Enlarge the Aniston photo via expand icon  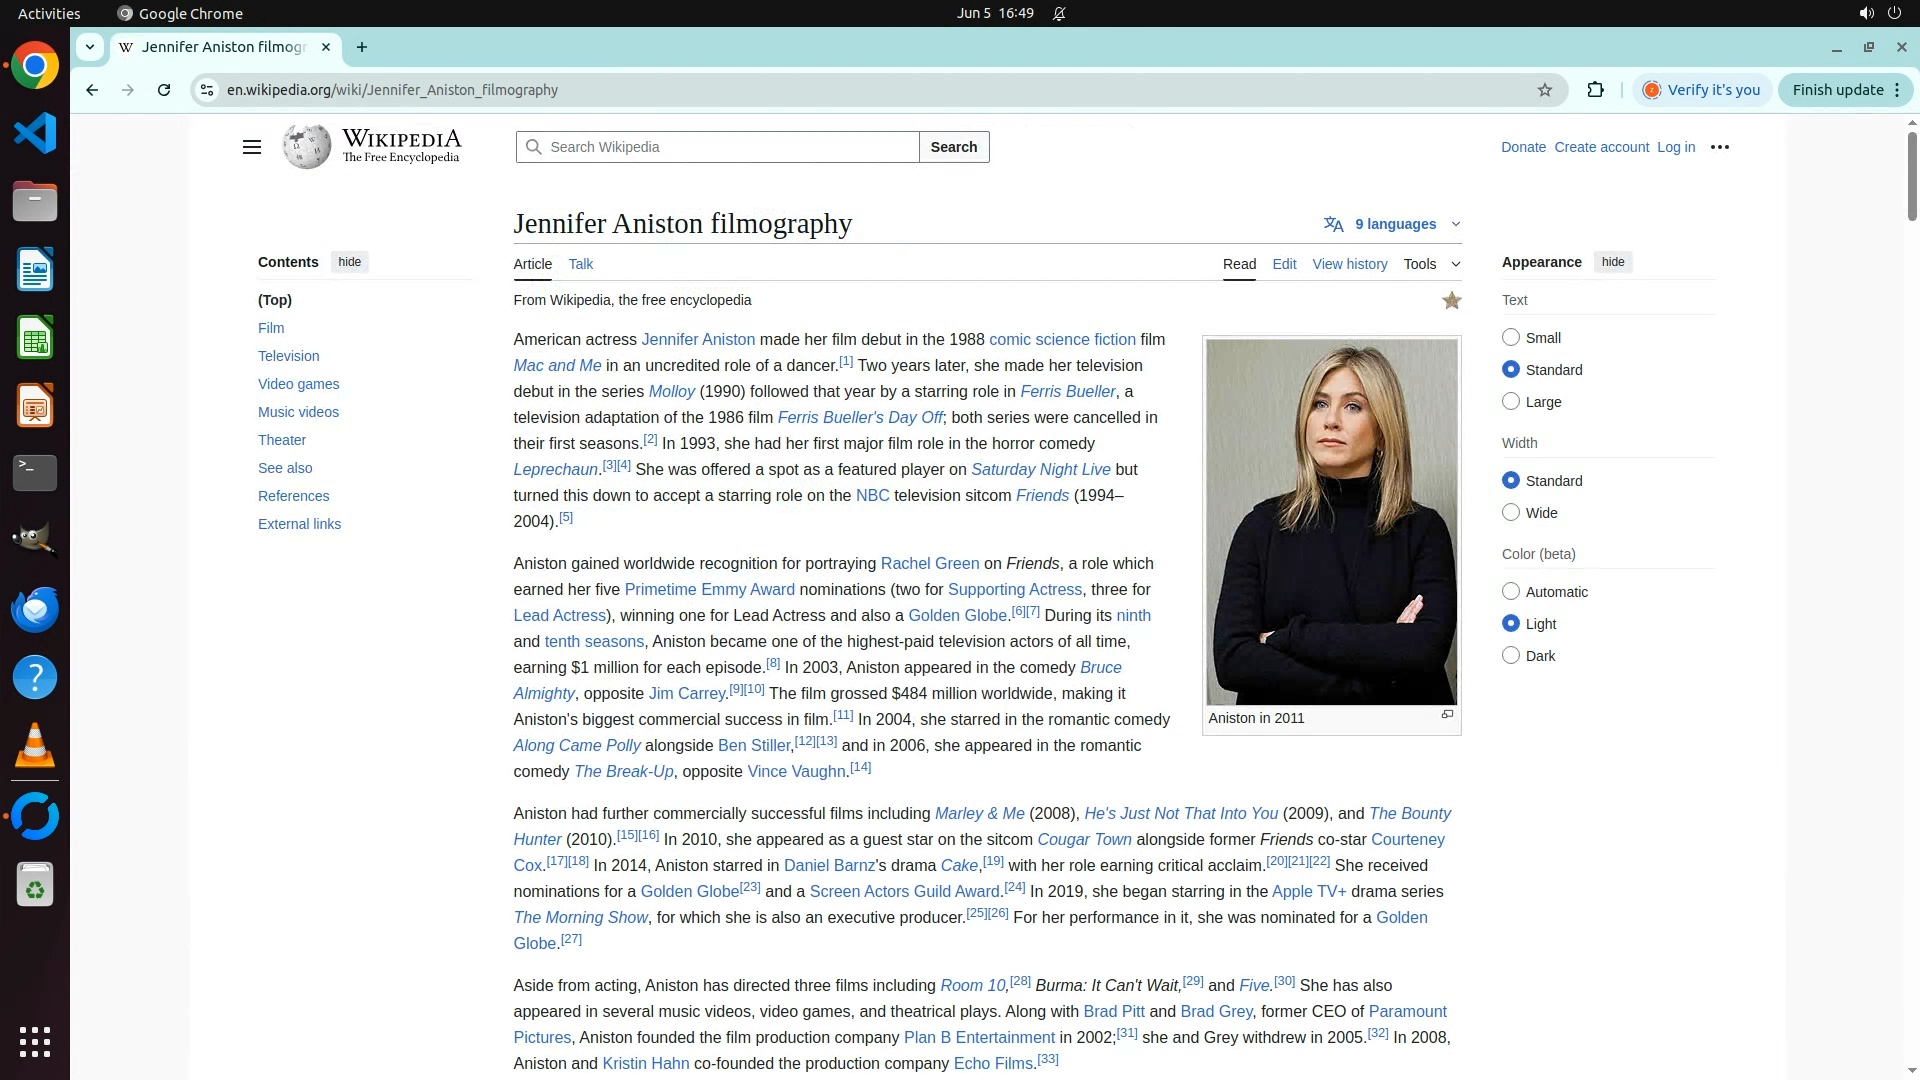1446,715
